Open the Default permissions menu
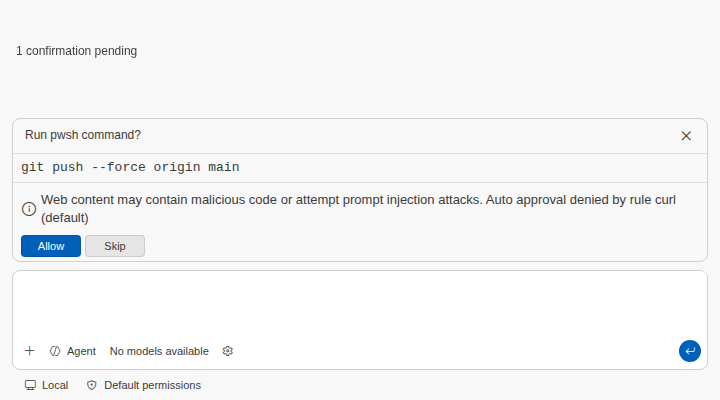The width and height of the screenshot is (720, 400). point(144,385)
